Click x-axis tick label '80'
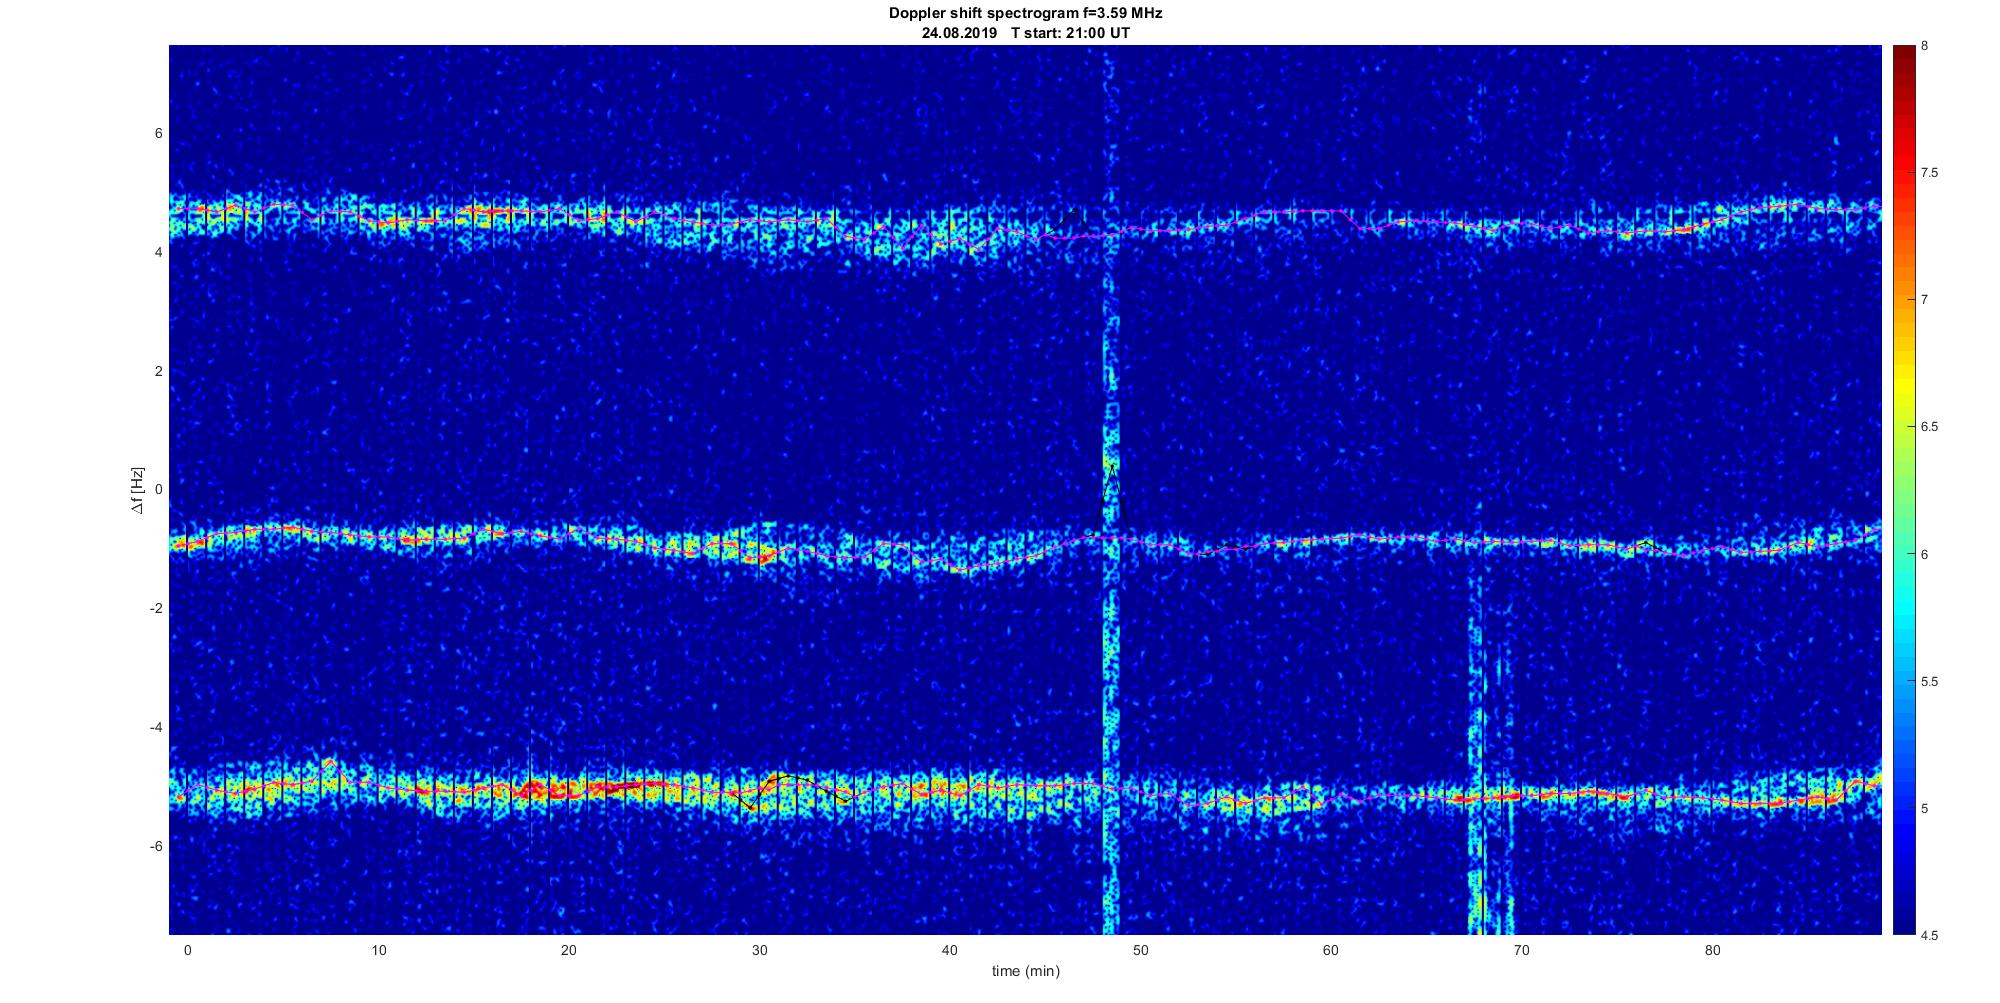Image resolution: width=2000 pixels, height=1003 pixels. tap(1712, 950)
